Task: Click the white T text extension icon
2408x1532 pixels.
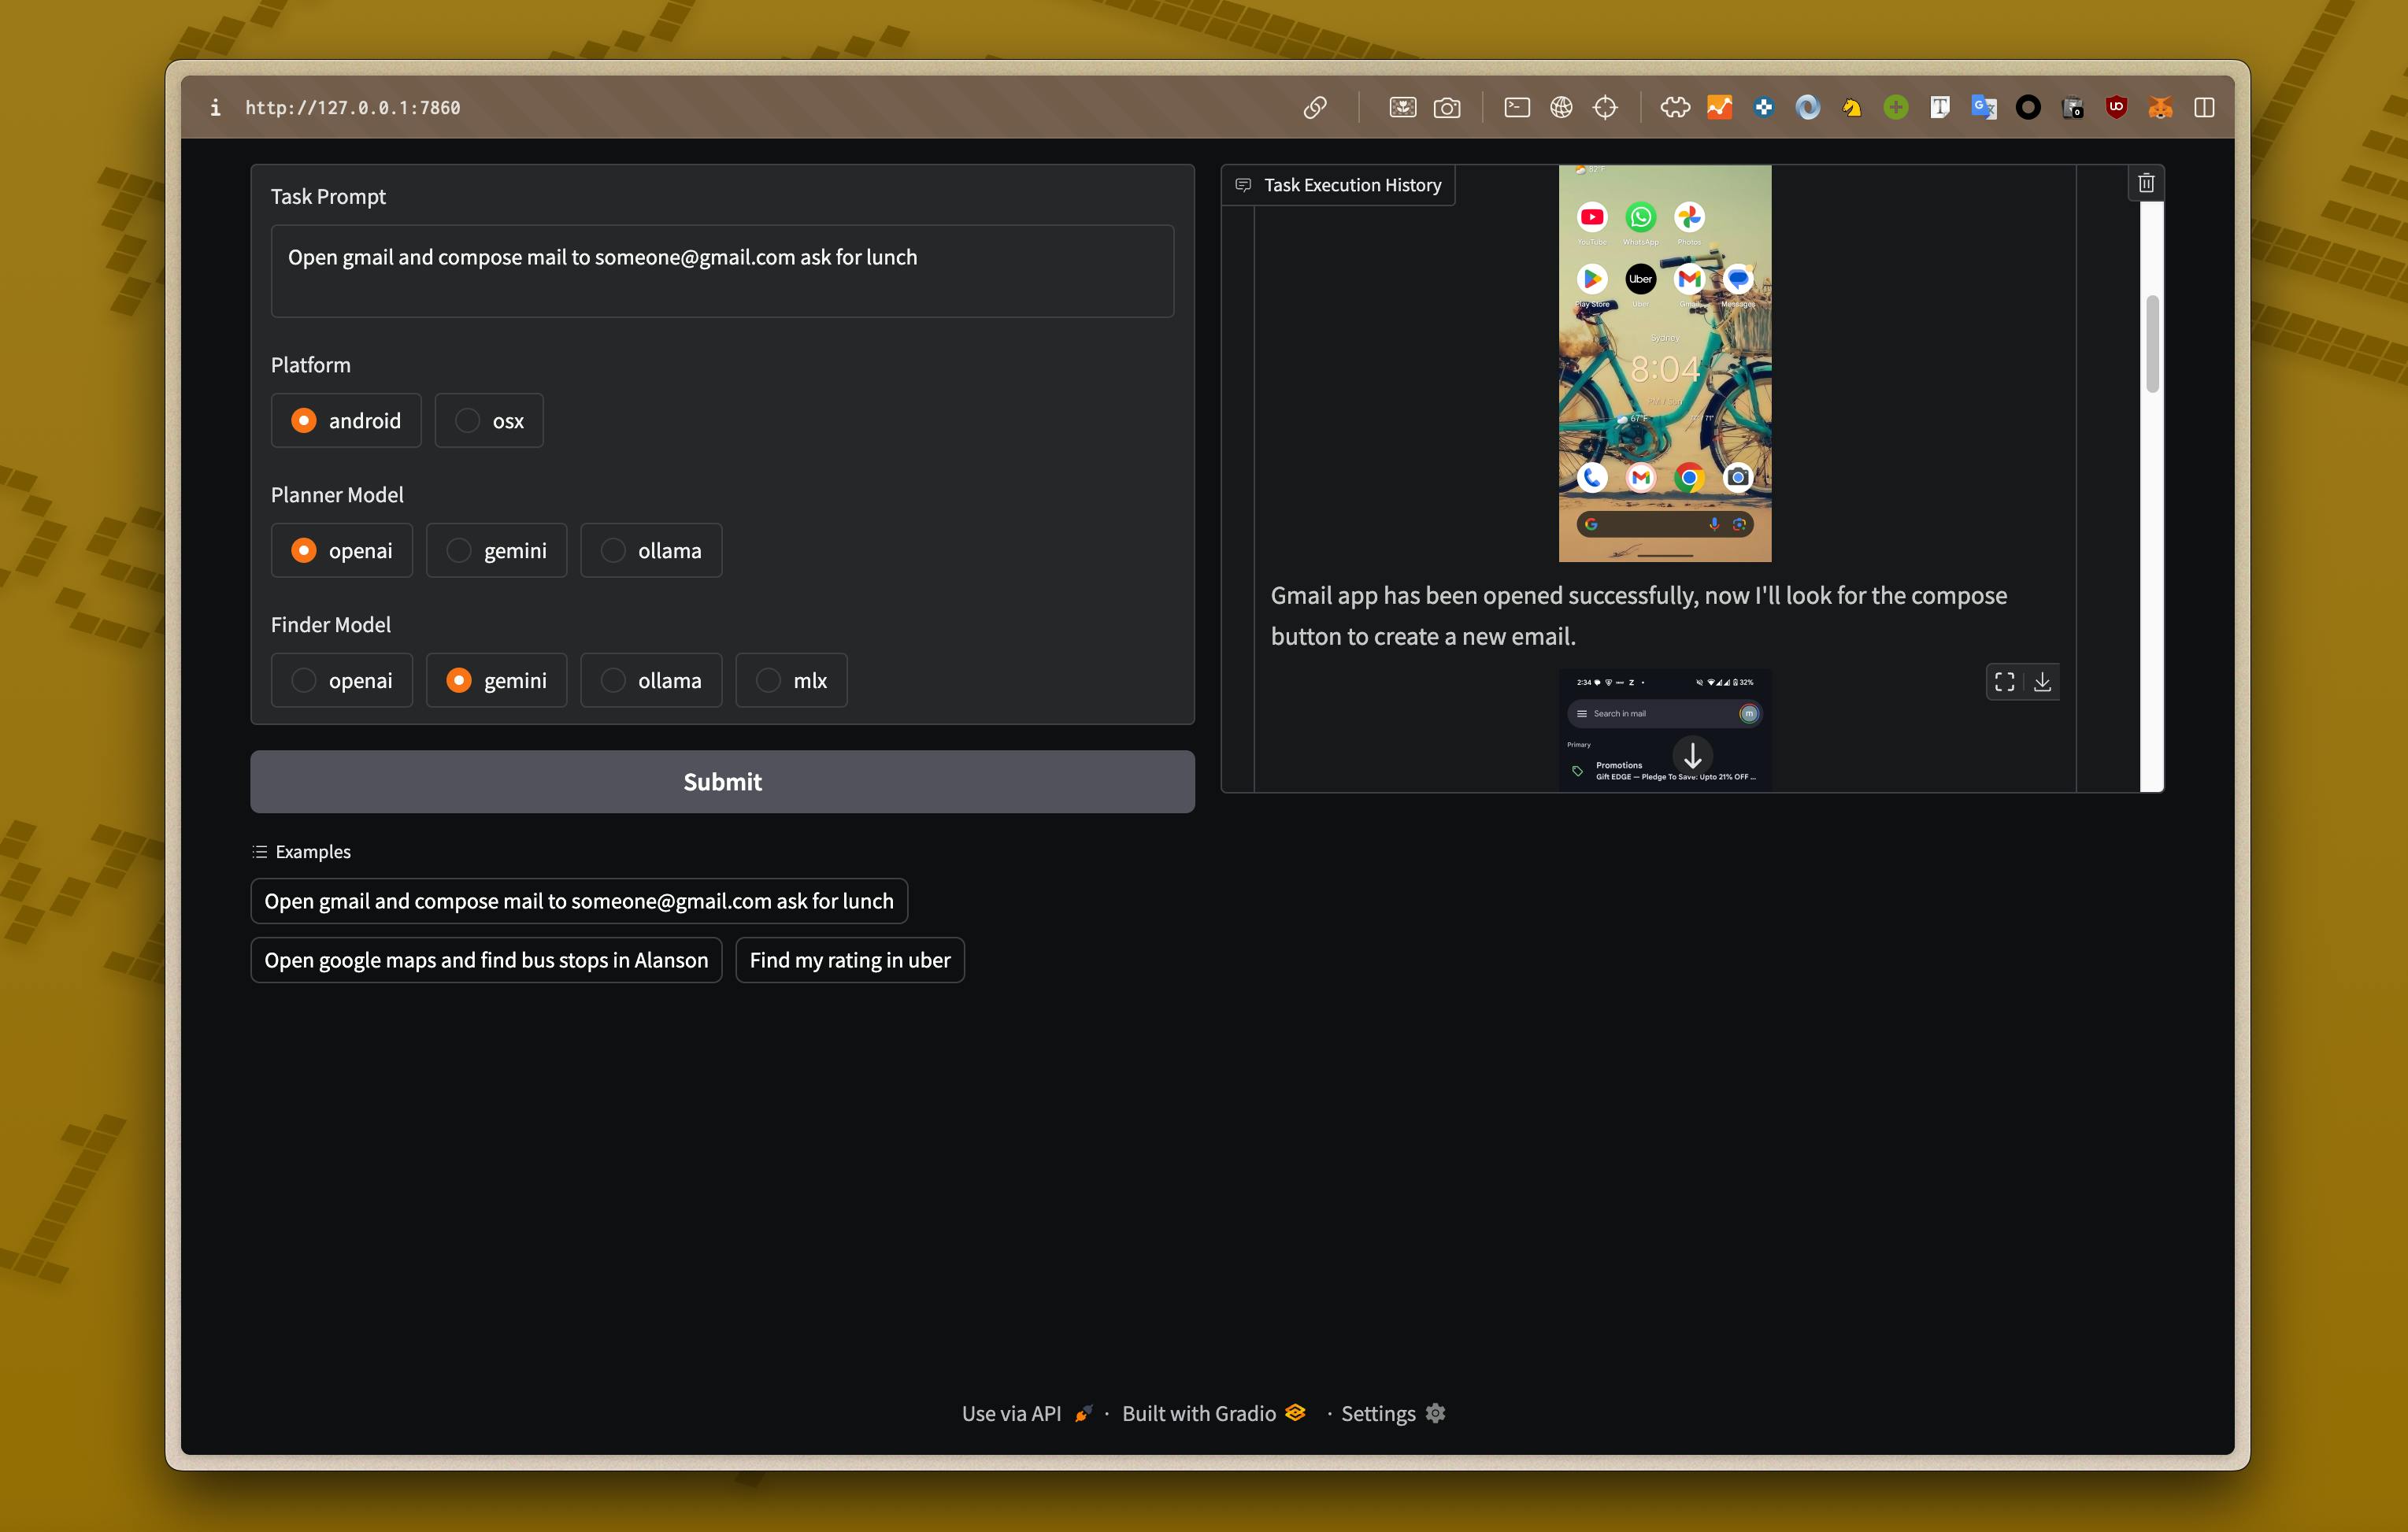Action: (x=1939, y=107)
